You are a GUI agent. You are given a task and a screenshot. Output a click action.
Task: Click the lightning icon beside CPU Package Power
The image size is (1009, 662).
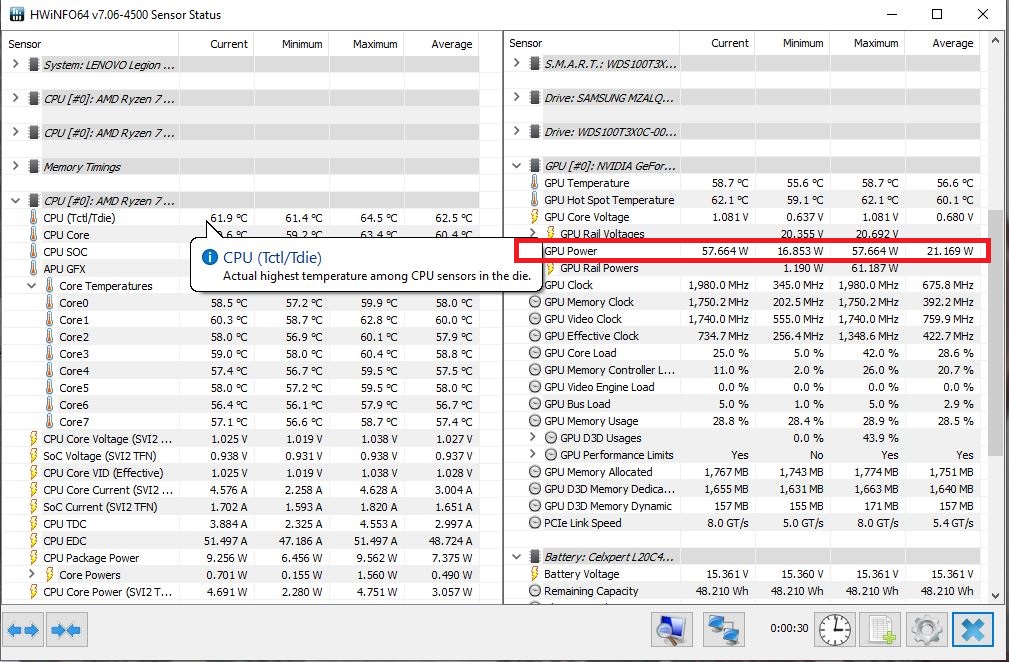coord(33,558)
